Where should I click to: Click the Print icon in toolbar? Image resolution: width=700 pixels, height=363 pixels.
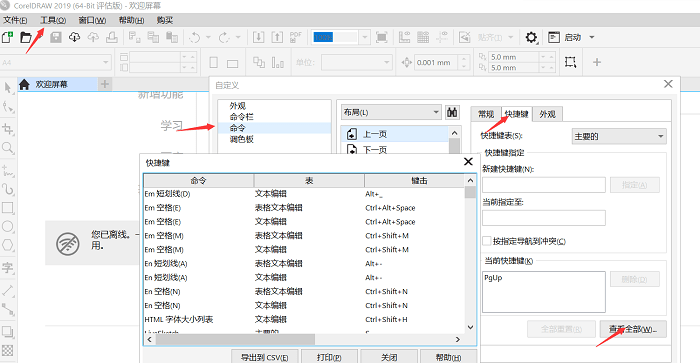112,37
